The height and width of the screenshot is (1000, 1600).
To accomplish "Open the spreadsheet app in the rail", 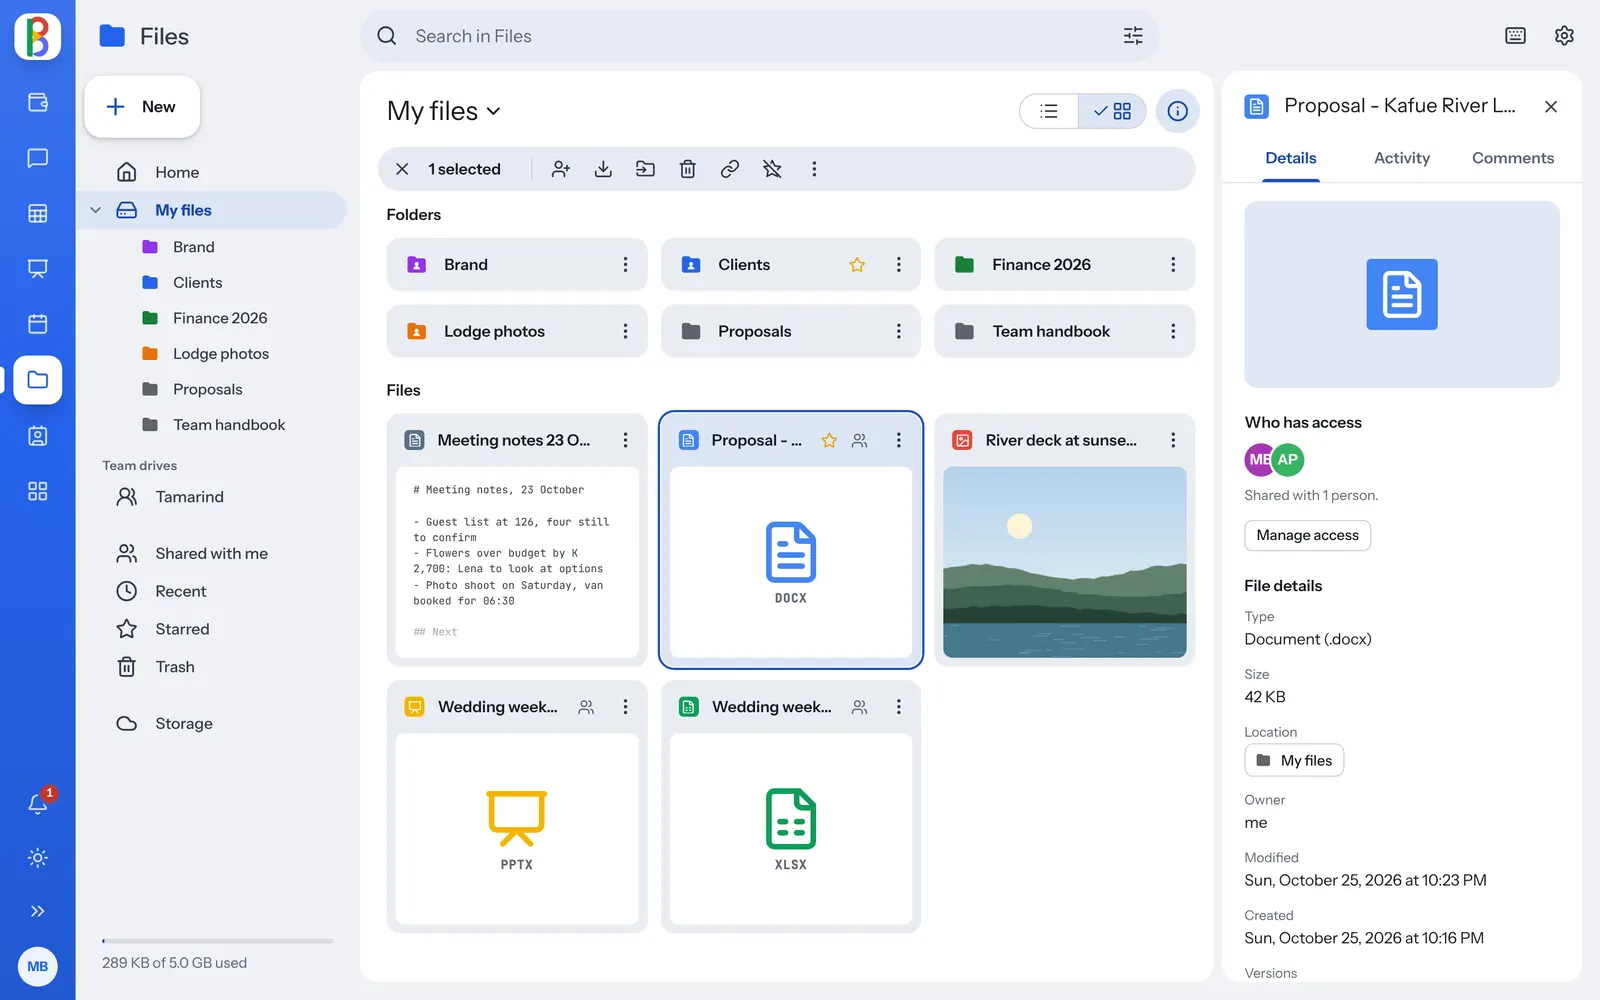I will (x=38, y=213).
